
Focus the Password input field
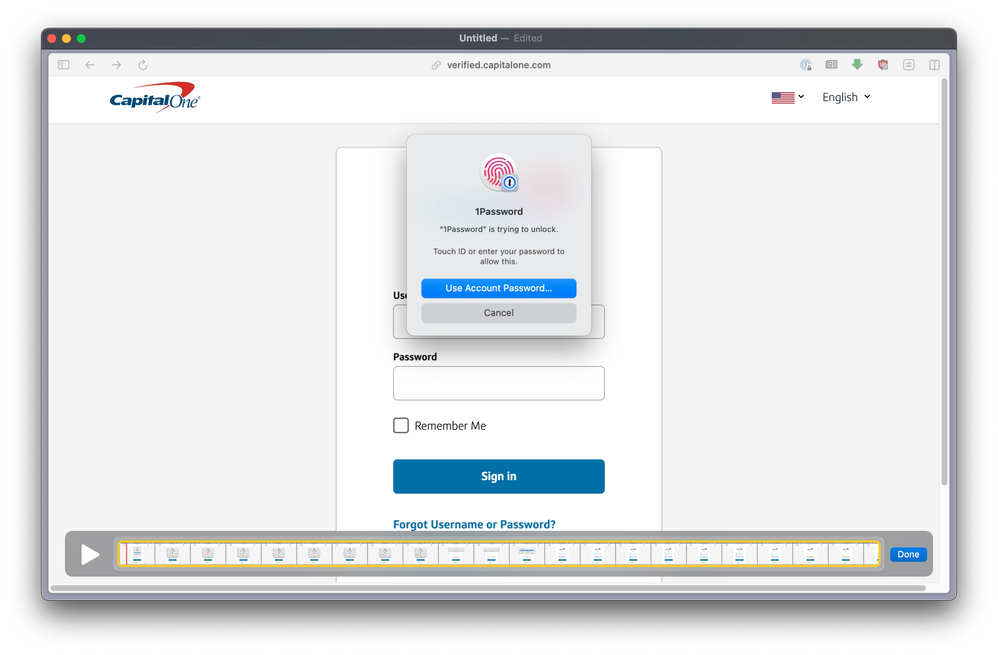(499, 383)
